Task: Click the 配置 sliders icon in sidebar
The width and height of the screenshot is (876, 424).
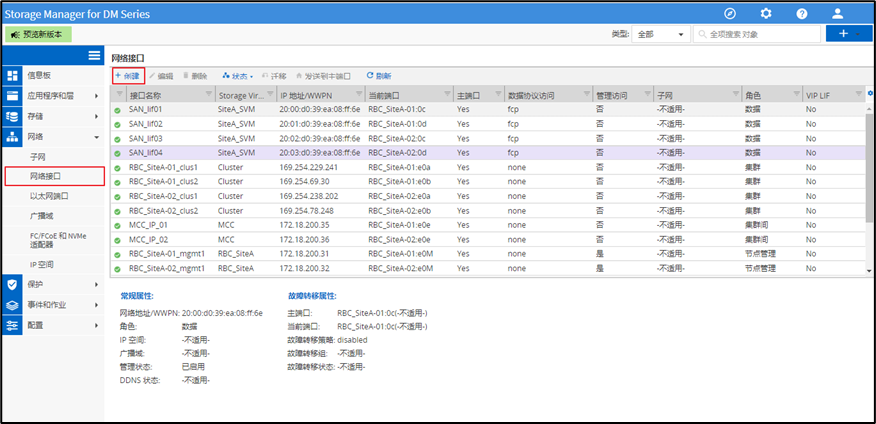Action: [x=13, y=326]
